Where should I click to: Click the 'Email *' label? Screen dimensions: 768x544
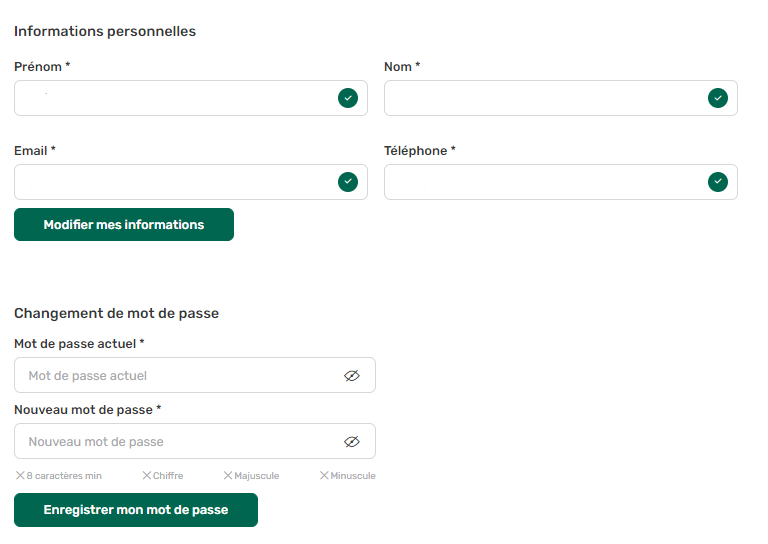tap(35, 151)
